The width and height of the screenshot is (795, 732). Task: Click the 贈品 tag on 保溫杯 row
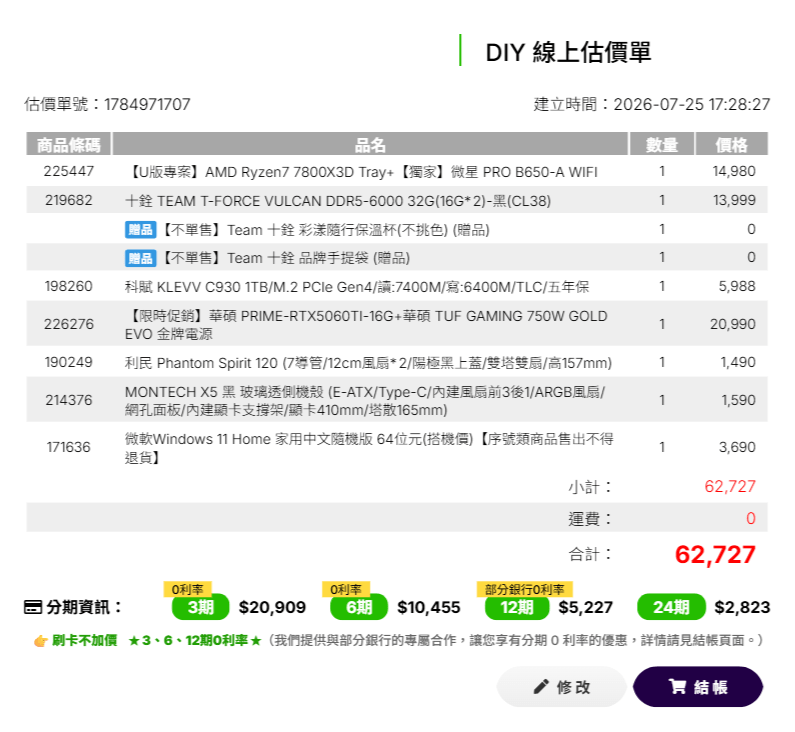pyautogui.click(x=140, y=230)
